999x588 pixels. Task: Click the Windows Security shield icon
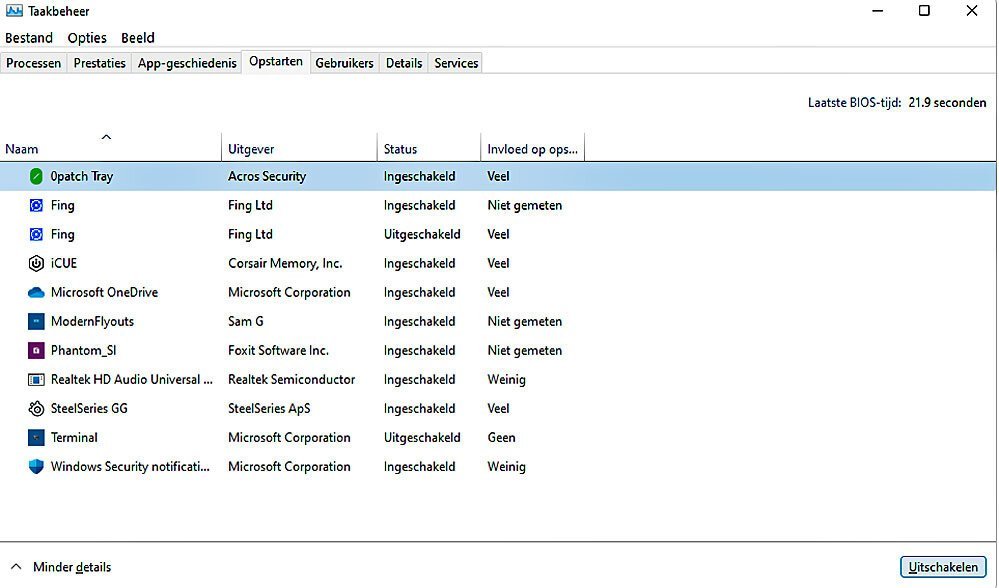pyautogui.click(x=36, y=466)
